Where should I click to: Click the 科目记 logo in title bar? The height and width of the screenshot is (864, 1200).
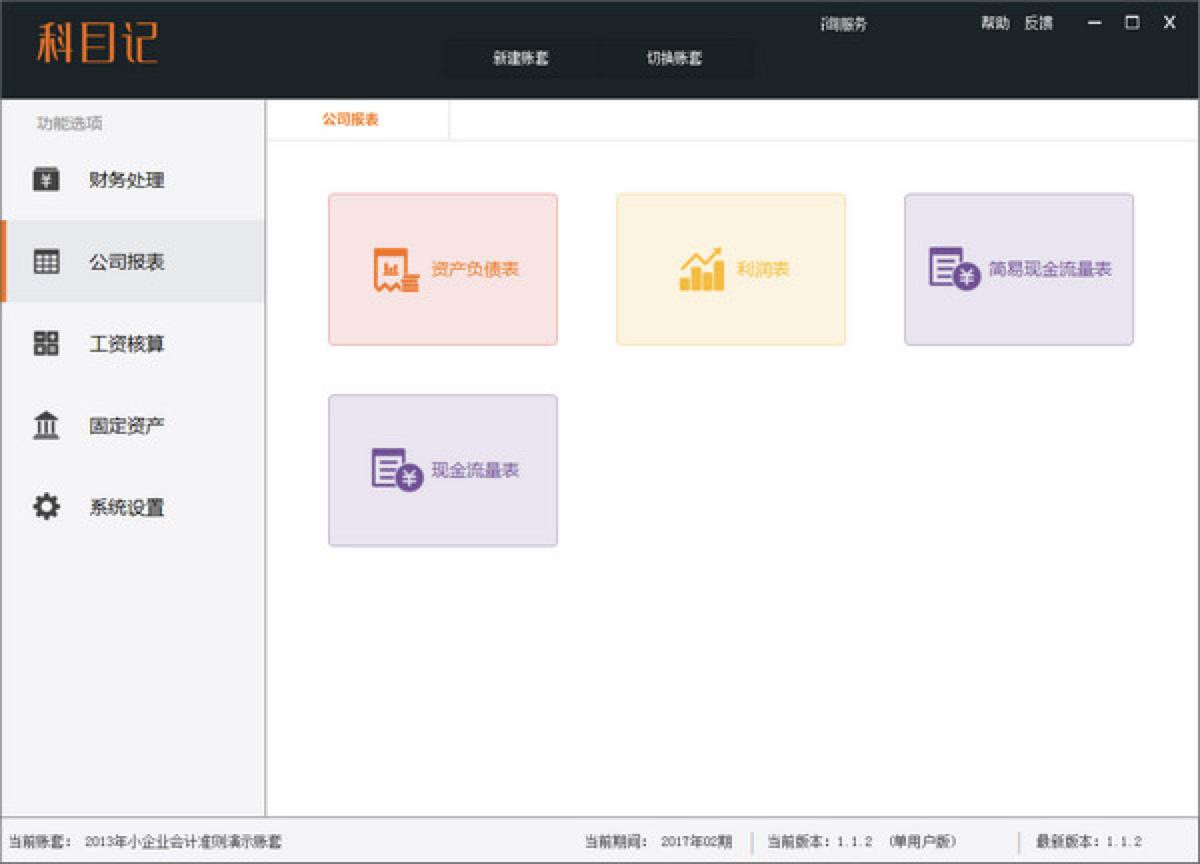97,44
